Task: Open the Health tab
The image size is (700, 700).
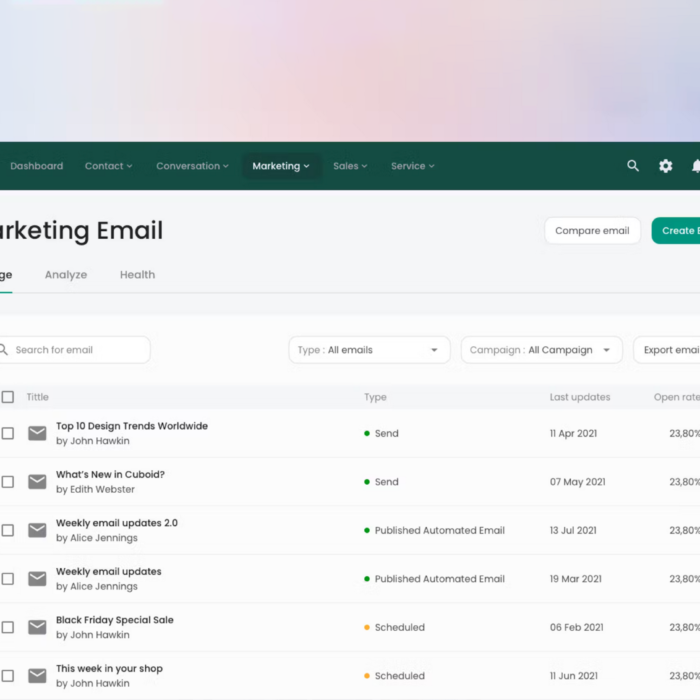Action: pos(137,275)
